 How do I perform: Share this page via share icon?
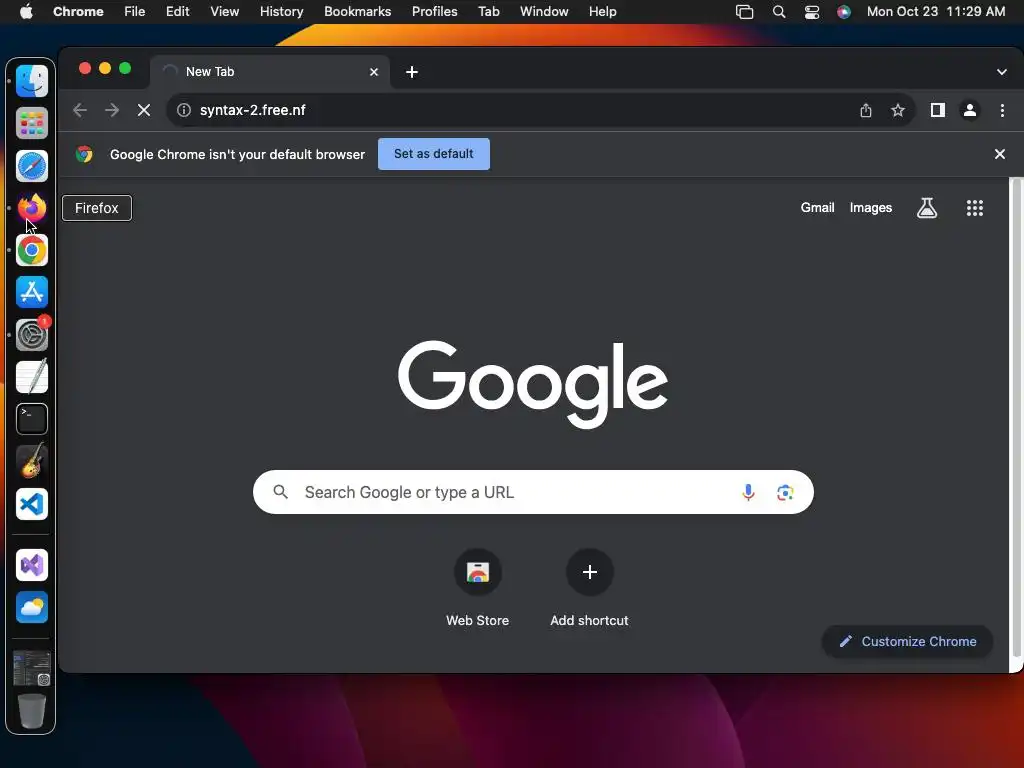(865, 110)
